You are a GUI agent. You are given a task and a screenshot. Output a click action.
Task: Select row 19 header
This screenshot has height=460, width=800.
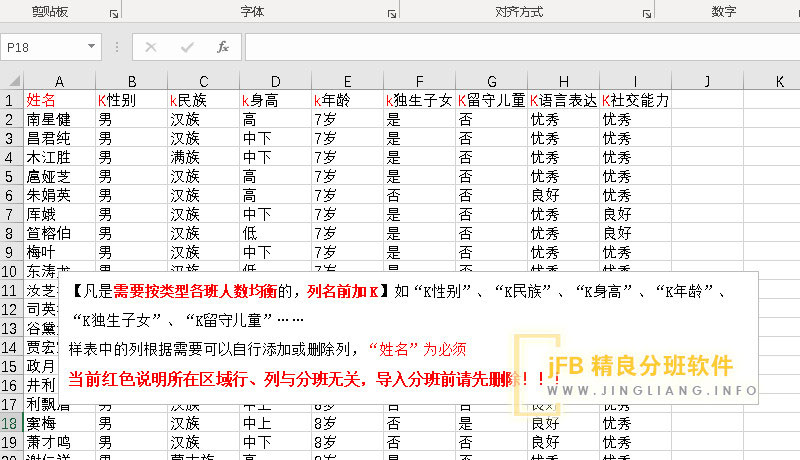(11, 442)
